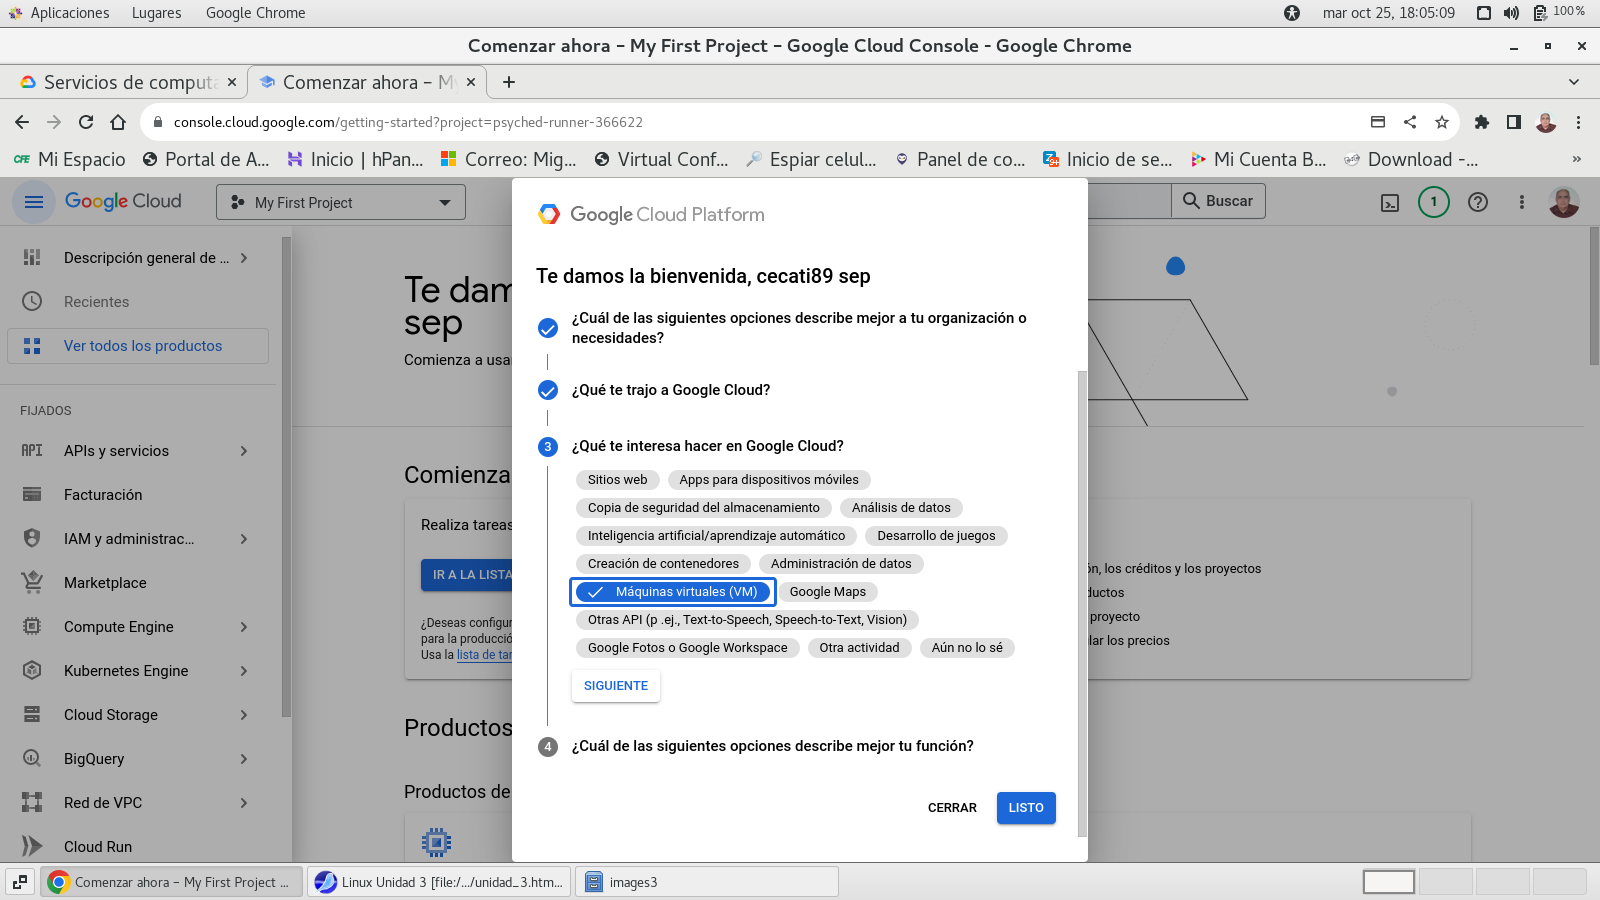
Task: Deselect the Máquinas virtuales (VM) chip
Action: click(673, 592)
